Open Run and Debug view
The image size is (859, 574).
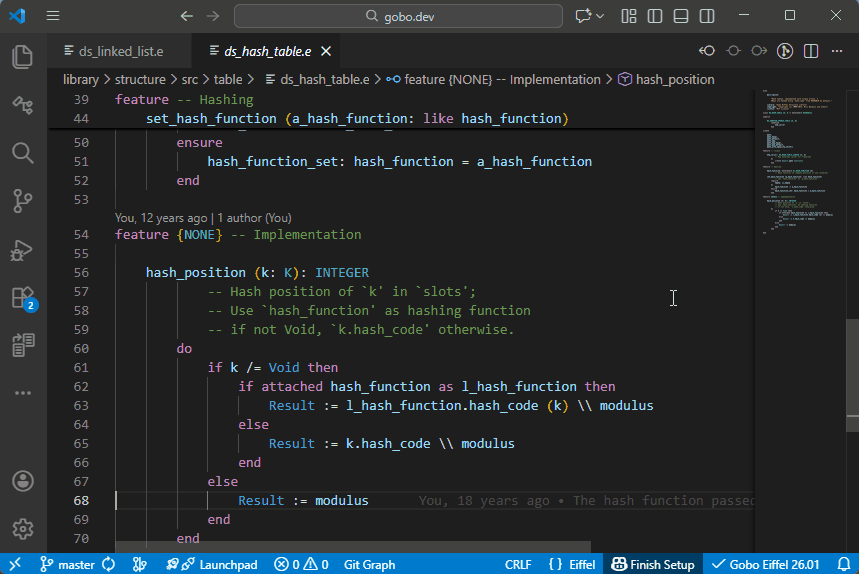coord(22,250)
